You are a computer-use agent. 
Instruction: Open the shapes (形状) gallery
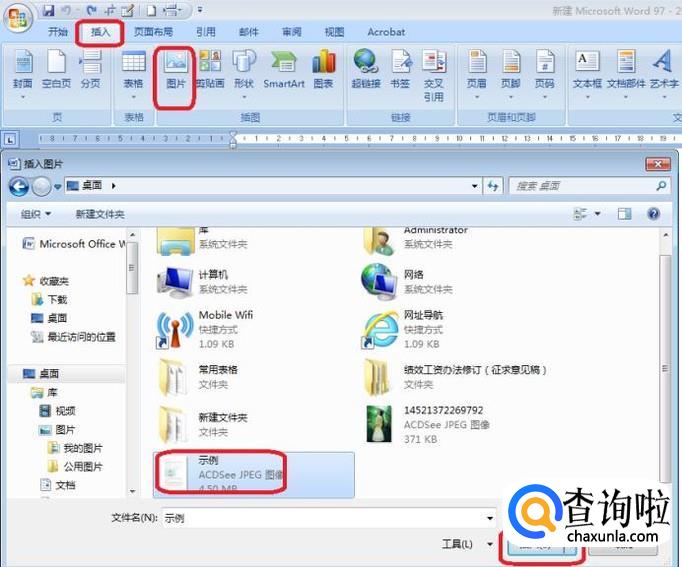[244, 75]
